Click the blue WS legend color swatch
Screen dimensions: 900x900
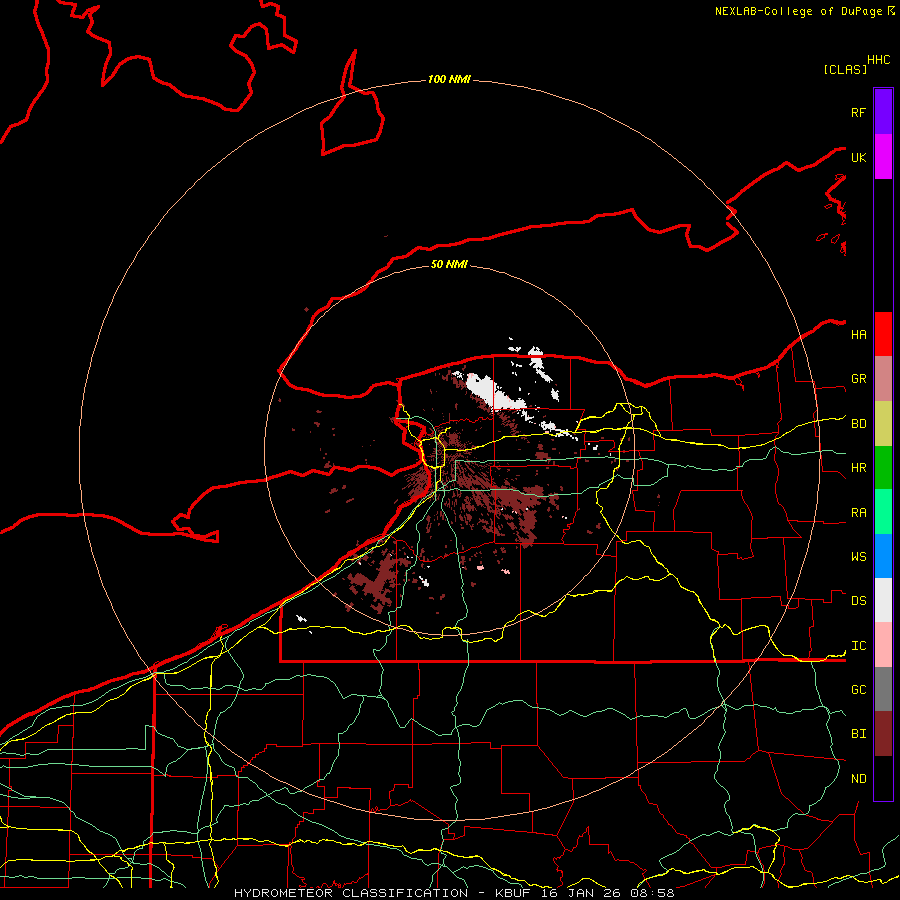coord(883,556)
